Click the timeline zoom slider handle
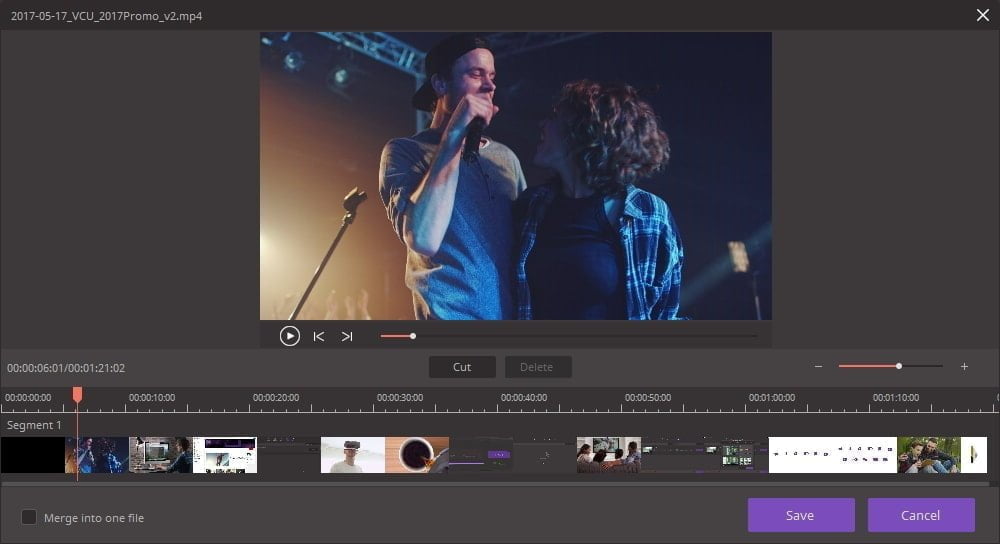 [899, 366]
